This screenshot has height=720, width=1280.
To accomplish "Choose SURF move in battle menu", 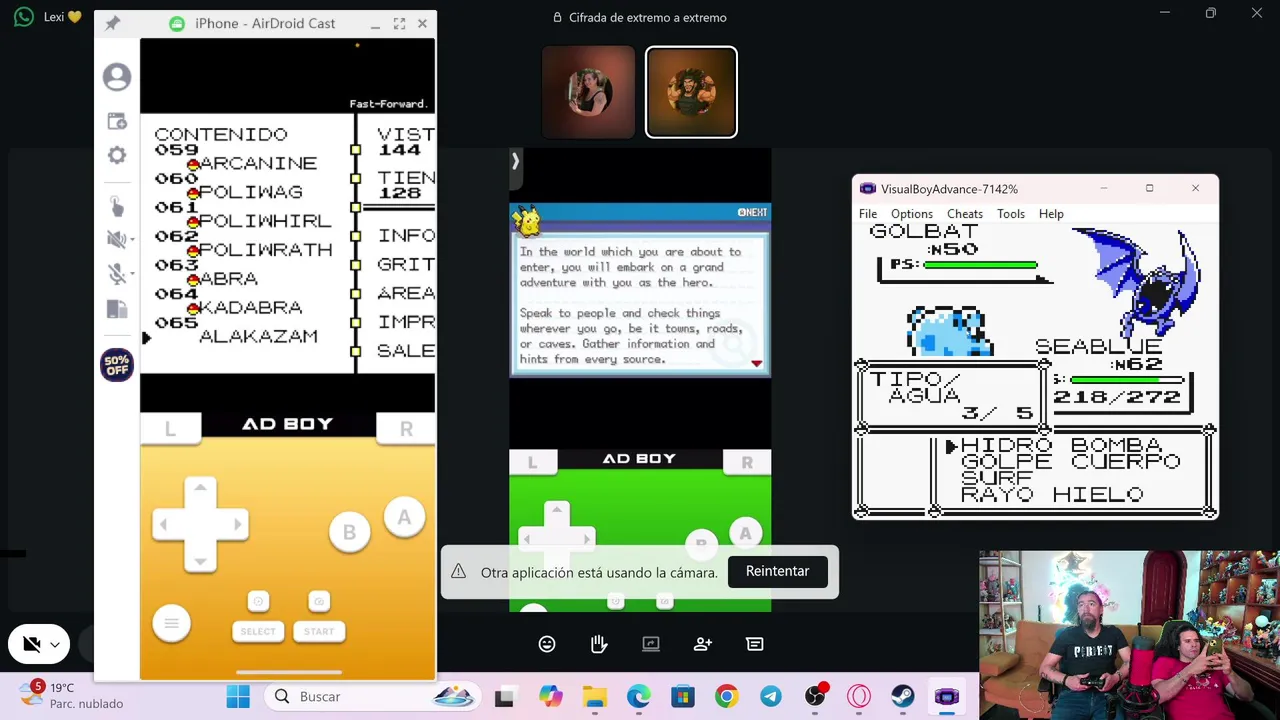I will [x=996, y=478].
